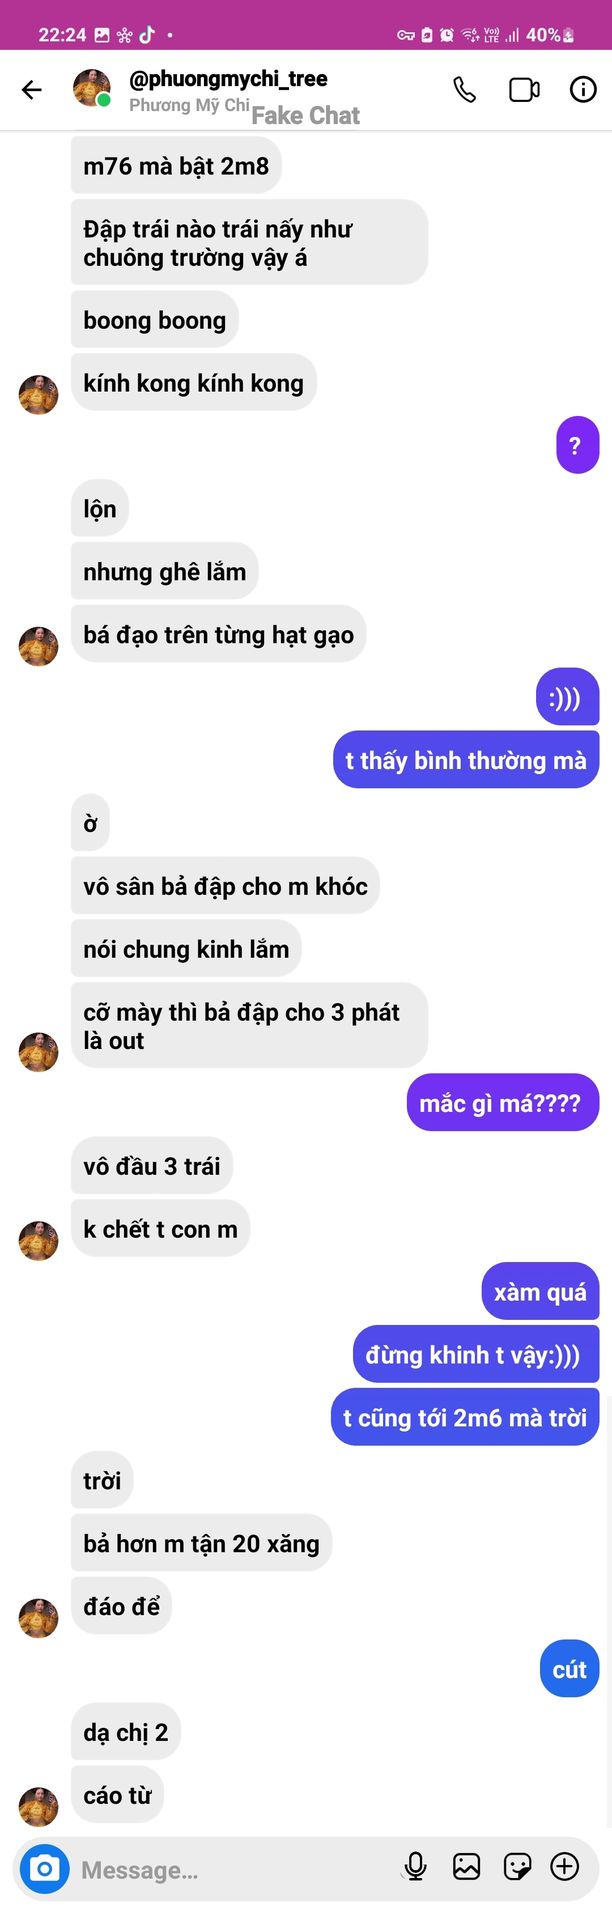Open the profile picture in the header
The image size is (612, 1920).
pos(92,88)
